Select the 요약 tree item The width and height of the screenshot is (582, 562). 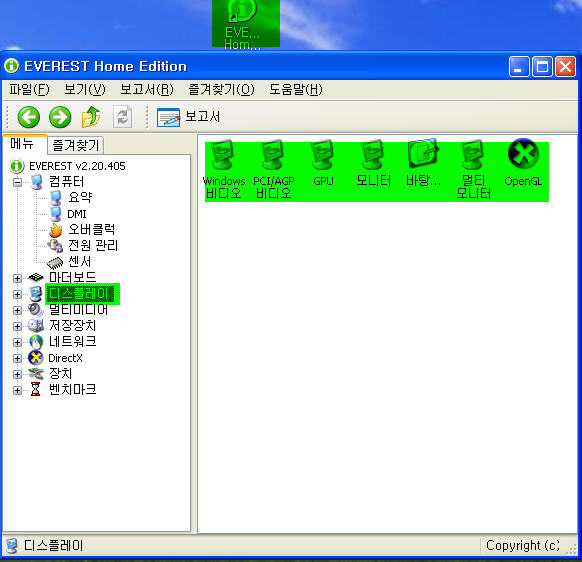coord(80,197)
